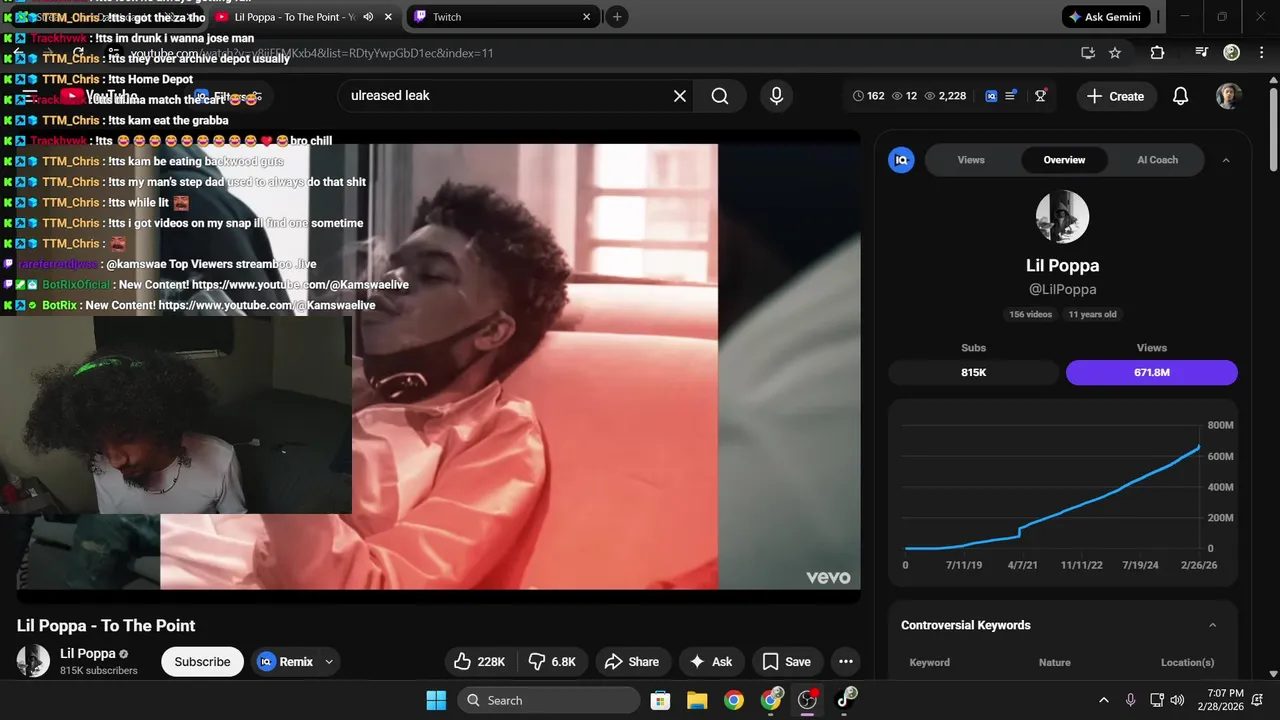Click the channel views growth chart
Viewport: 1280px width, 720px height.
click(x=1062, y=492)
